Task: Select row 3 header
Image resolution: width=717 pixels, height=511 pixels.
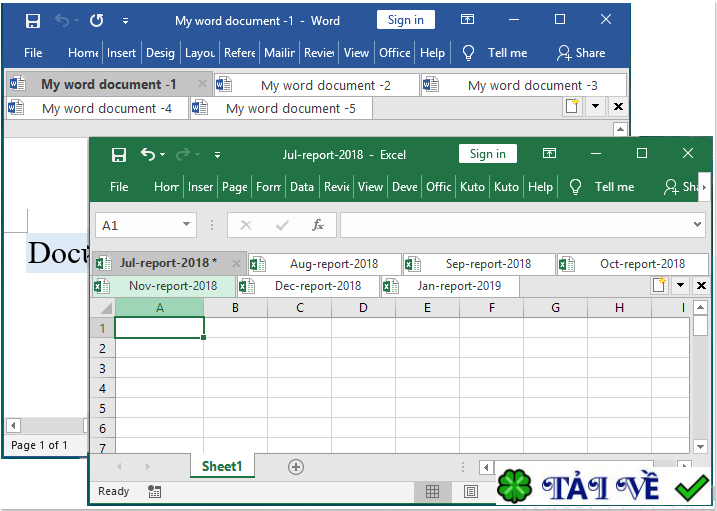Action: tap(103, 368)
